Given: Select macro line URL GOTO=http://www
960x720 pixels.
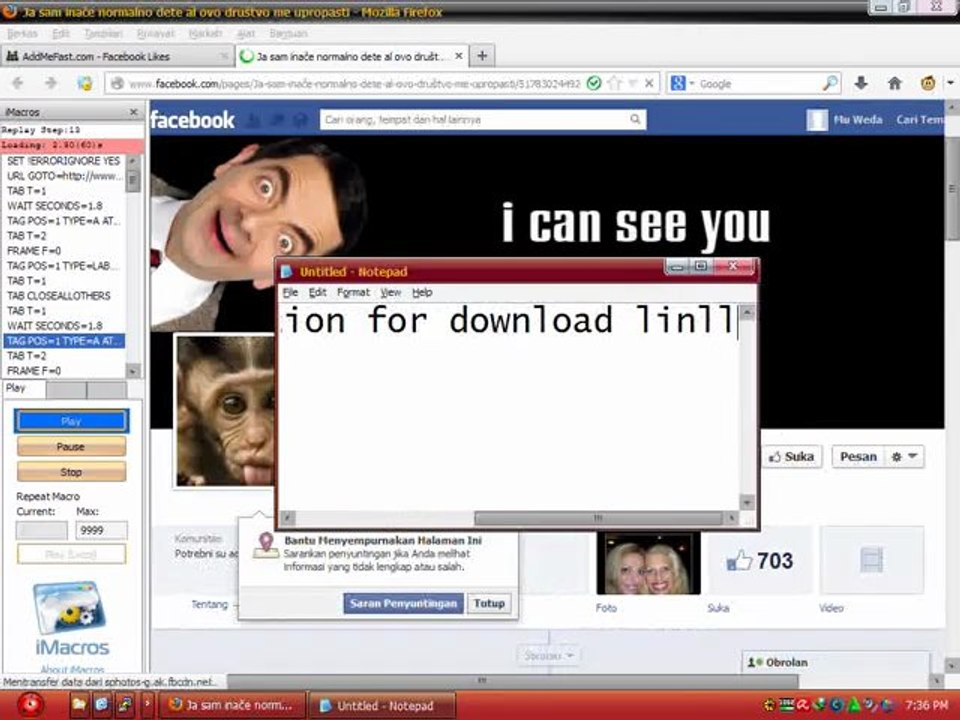Looking at the screenshot, I should click(x=64, y=176).
